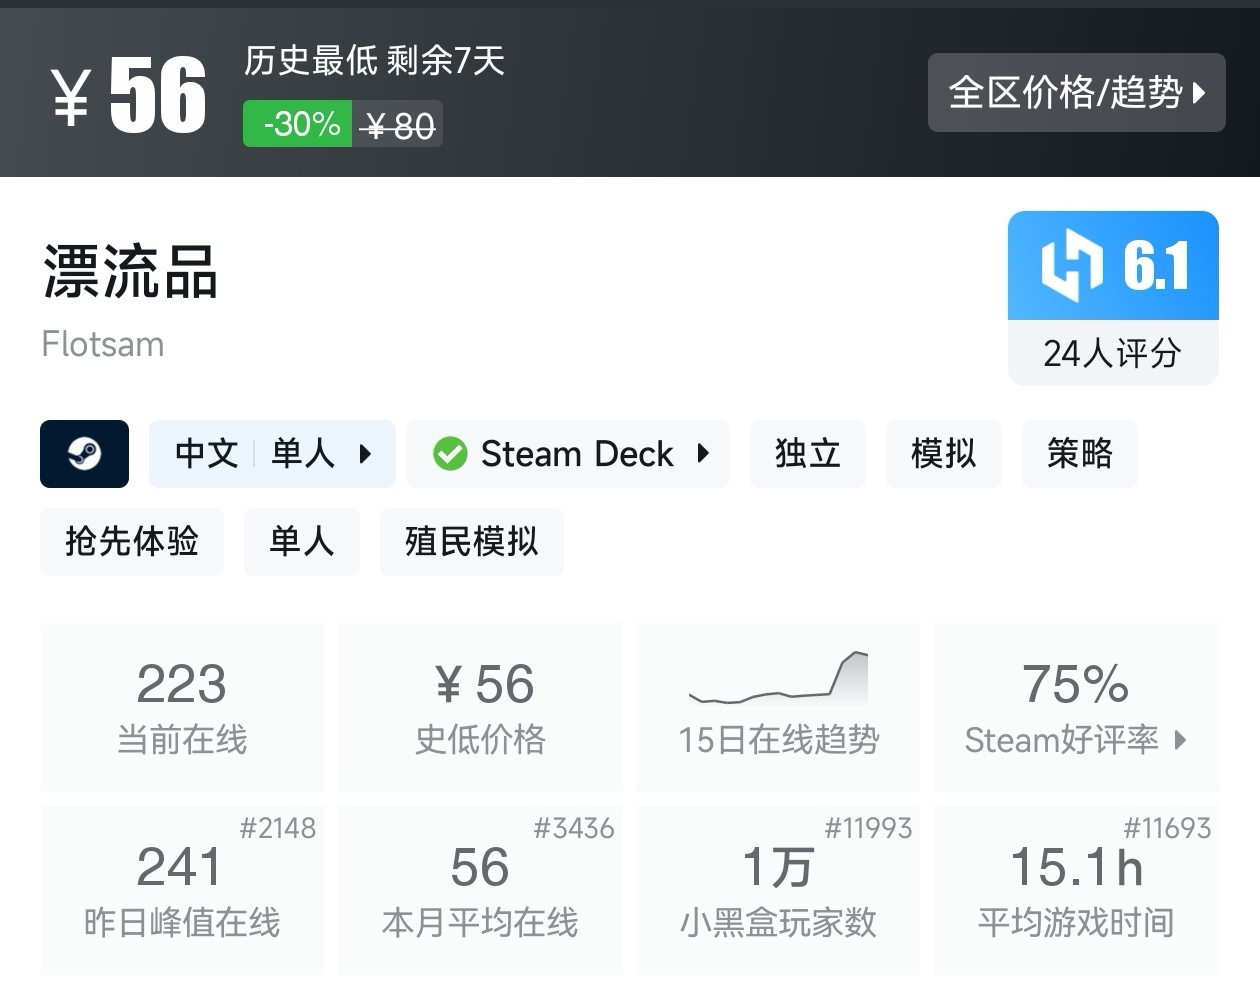View the 24人评分 rating count
Screen dimensions: 1260x989
coord(1113,353)
